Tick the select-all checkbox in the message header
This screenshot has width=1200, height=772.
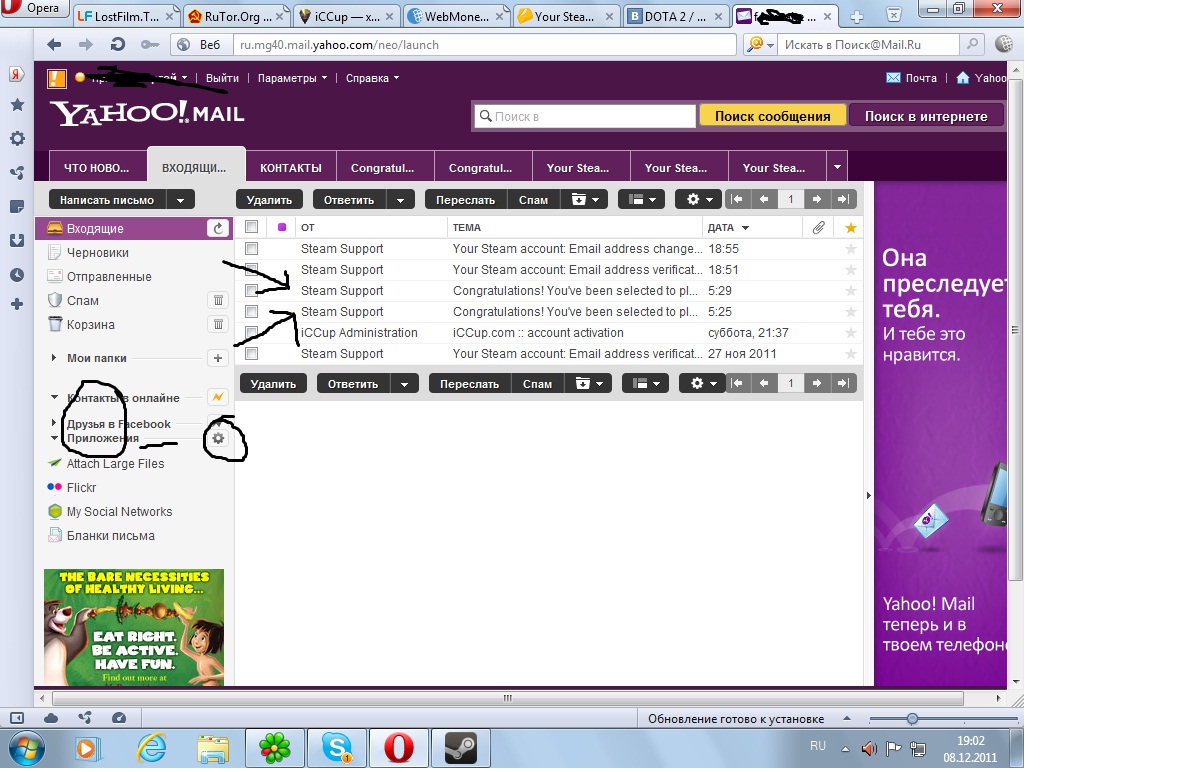[x=252, y=227]
